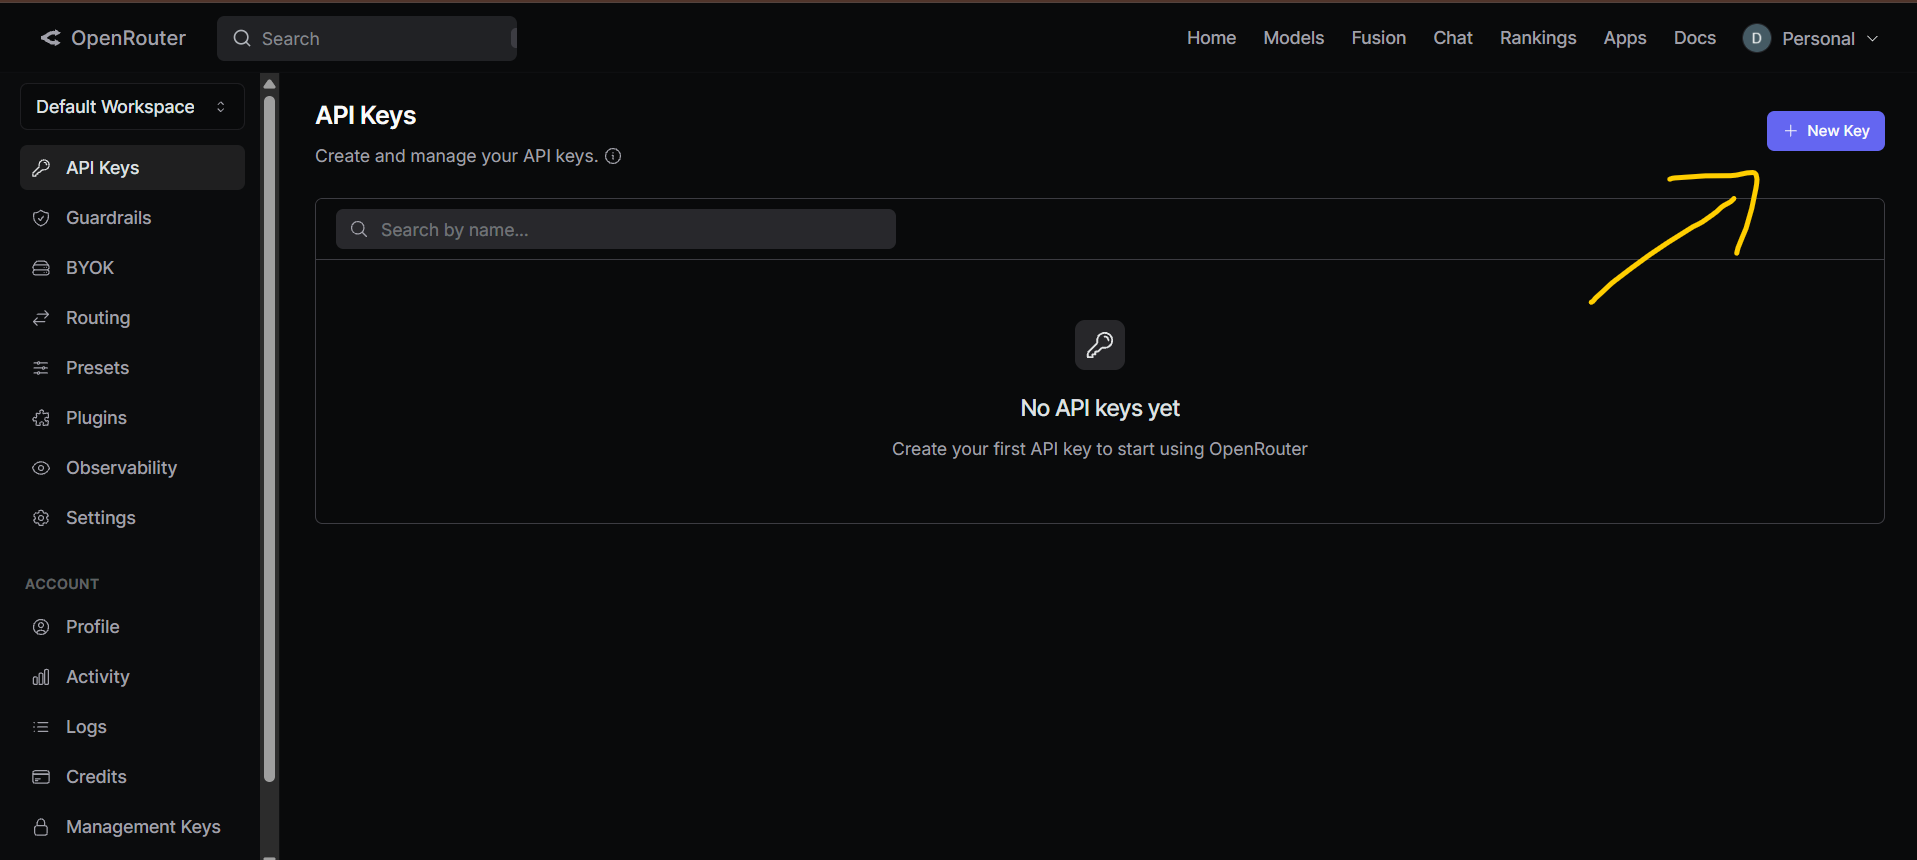Screen dimensions: 1917x860
Task: Click the Settings gear icon
Action: (41, 518)
